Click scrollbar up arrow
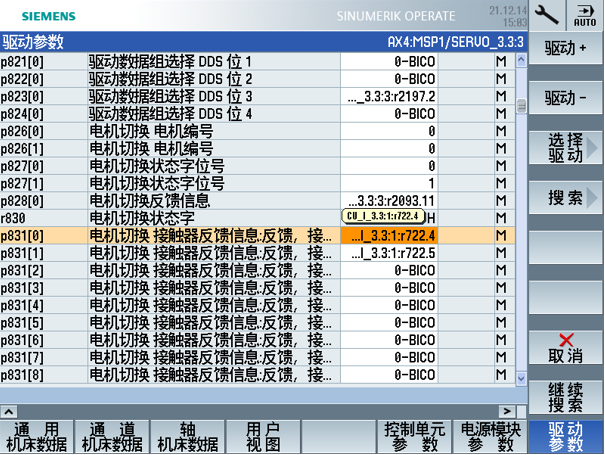The image size is (605, 455). pos(521,60)
